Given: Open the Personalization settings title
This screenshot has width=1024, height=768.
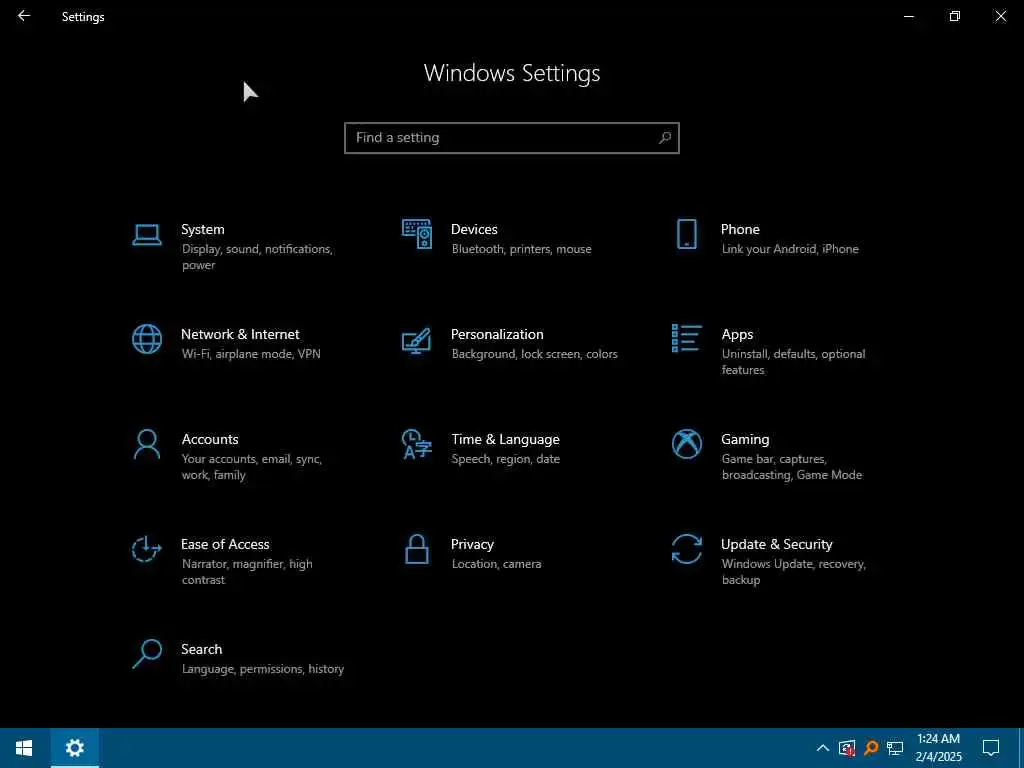Looking at the screenshot, I should click(497, 334).
